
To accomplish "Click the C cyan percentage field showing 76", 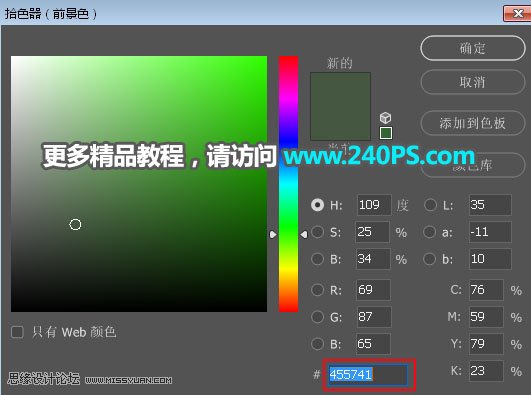I will 486,290.
